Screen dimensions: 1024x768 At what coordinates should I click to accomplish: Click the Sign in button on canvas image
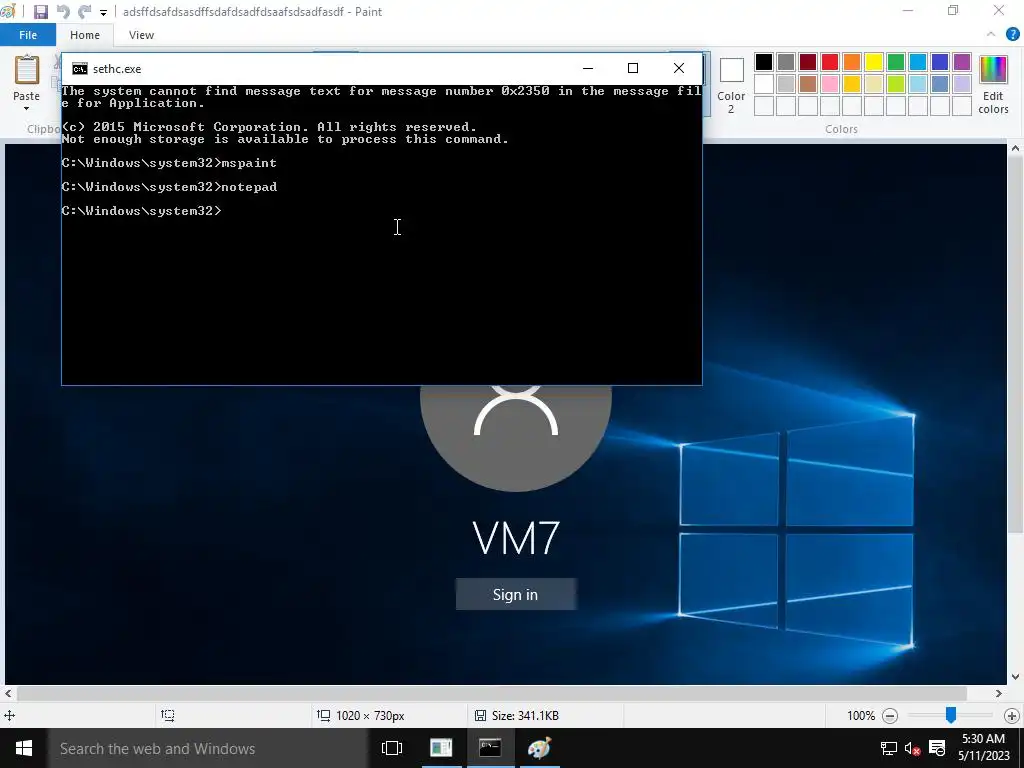[516, 594]
